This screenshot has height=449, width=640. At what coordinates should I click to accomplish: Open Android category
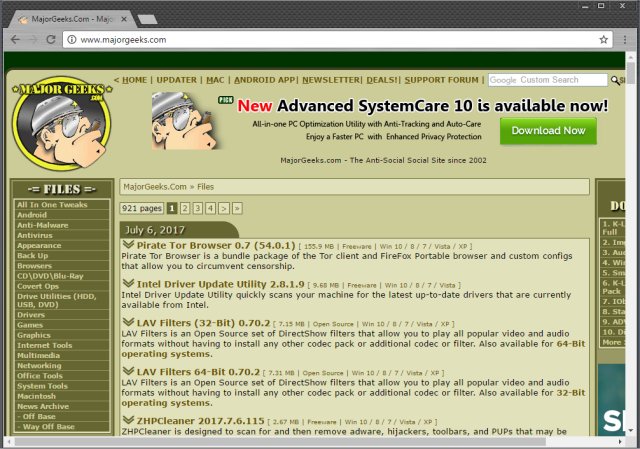tap(62, 215)
